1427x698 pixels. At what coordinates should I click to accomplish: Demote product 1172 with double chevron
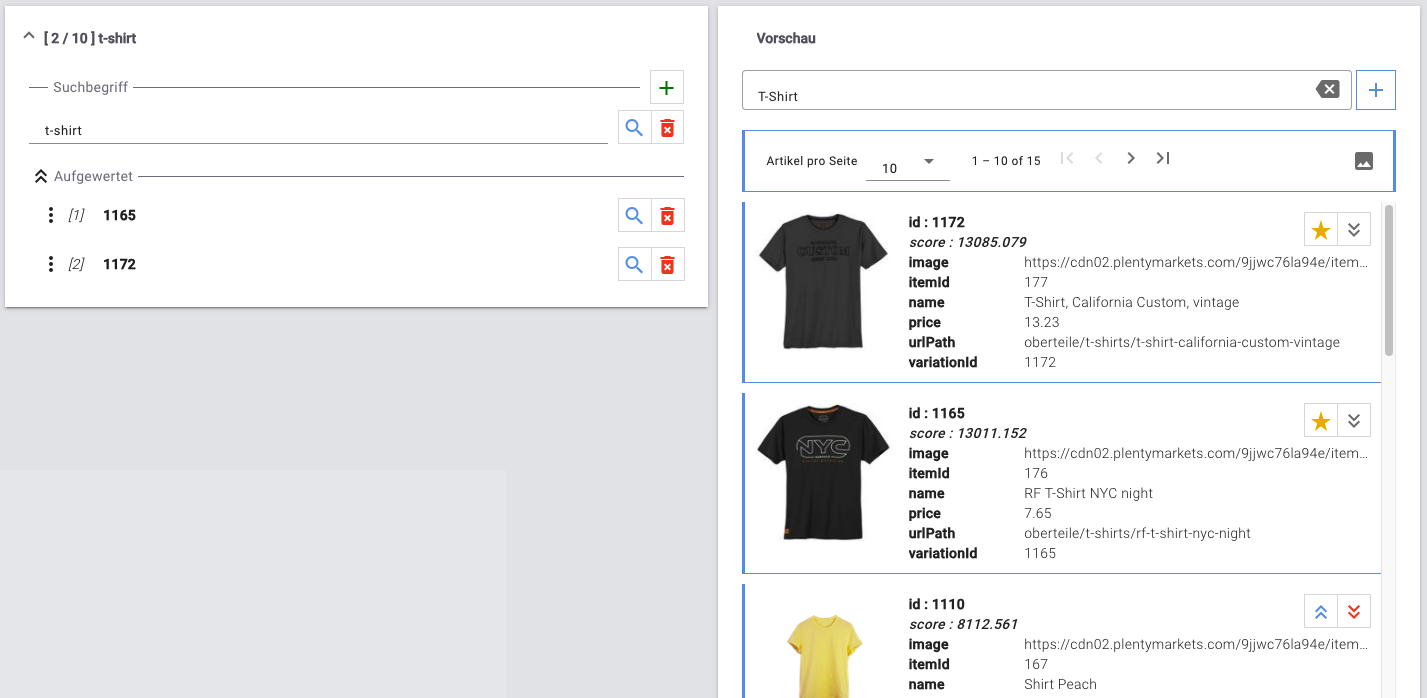coord(1354,230)
